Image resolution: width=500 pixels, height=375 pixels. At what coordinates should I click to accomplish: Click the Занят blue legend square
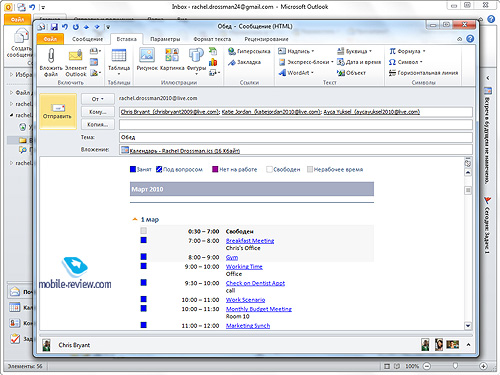point(133,169)
